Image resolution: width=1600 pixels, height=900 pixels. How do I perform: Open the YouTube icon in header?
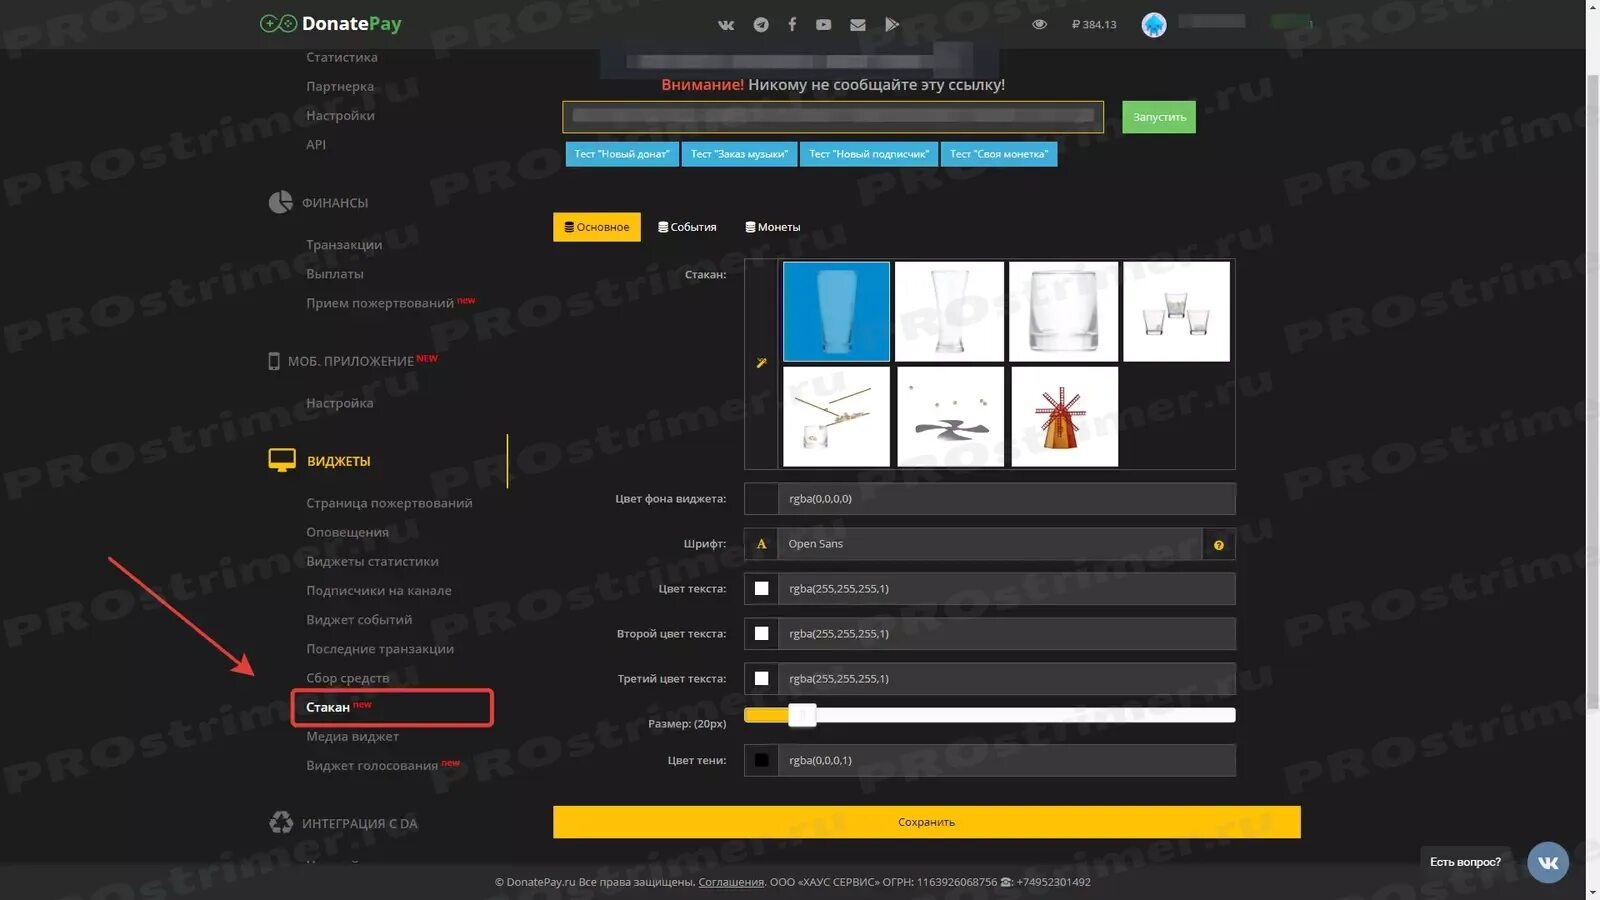coord(823,25)
